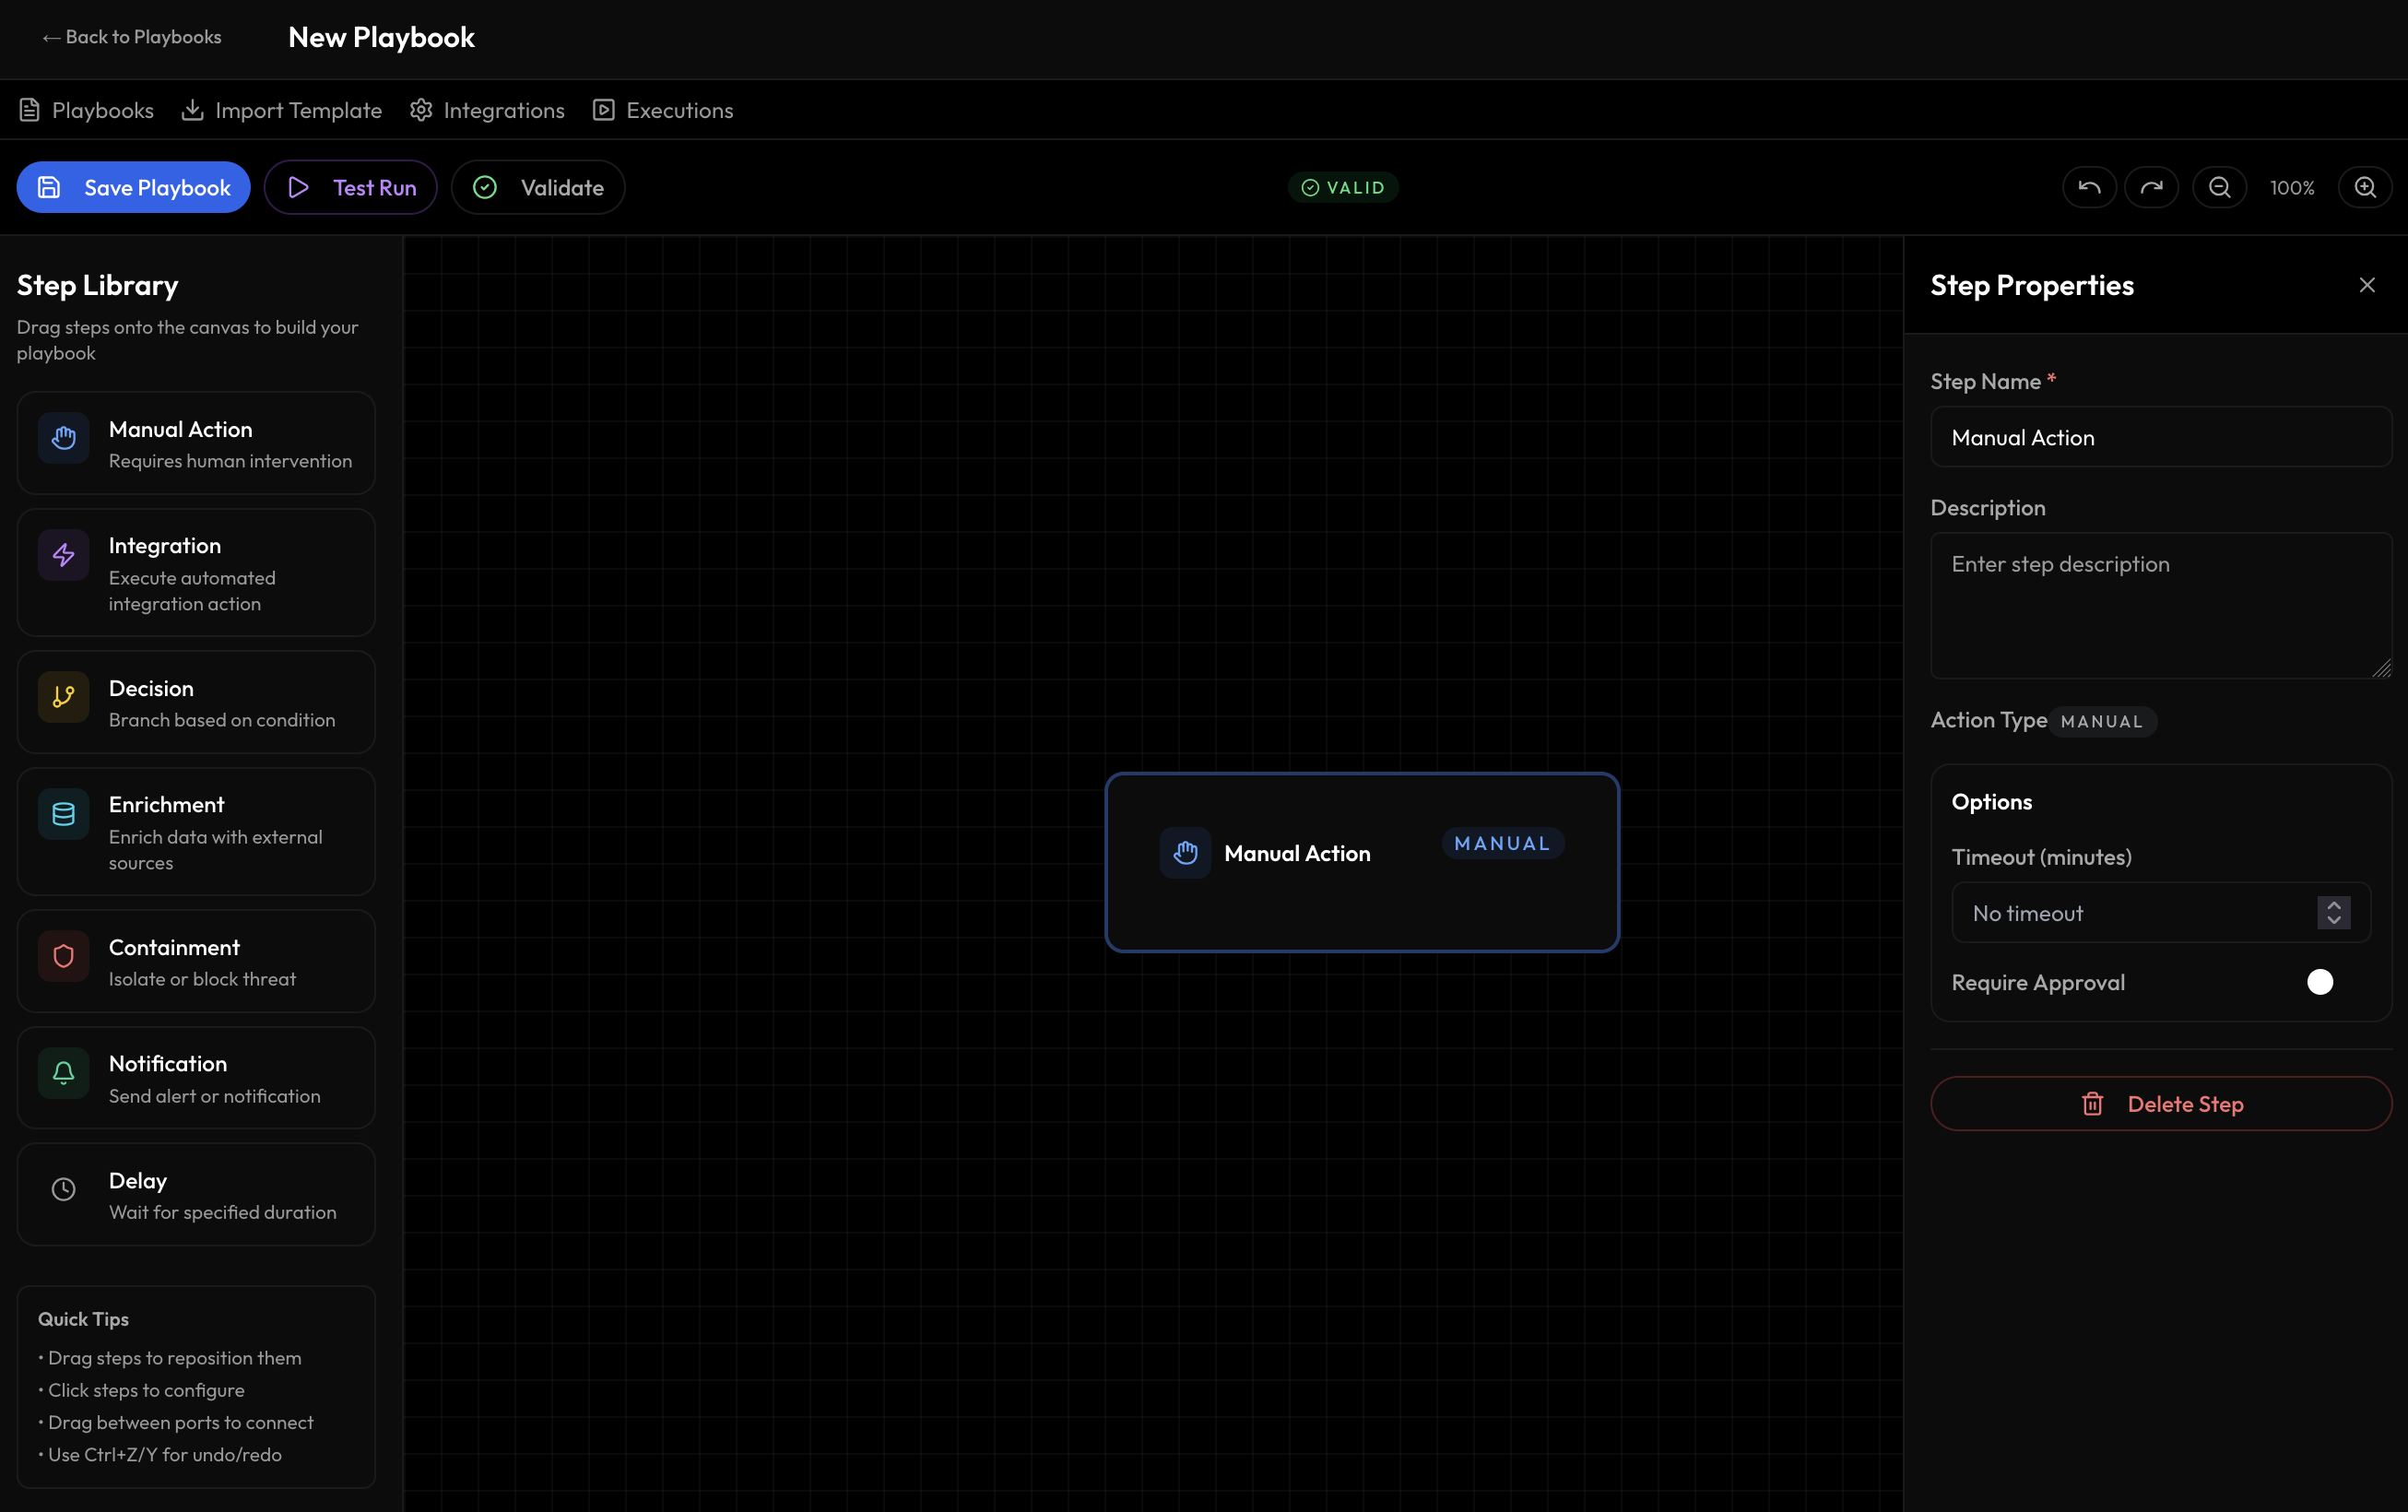This screenshot has height=1512, width=2408.
Task: Click the undo arrow icon
Action: coord(2089,187)
